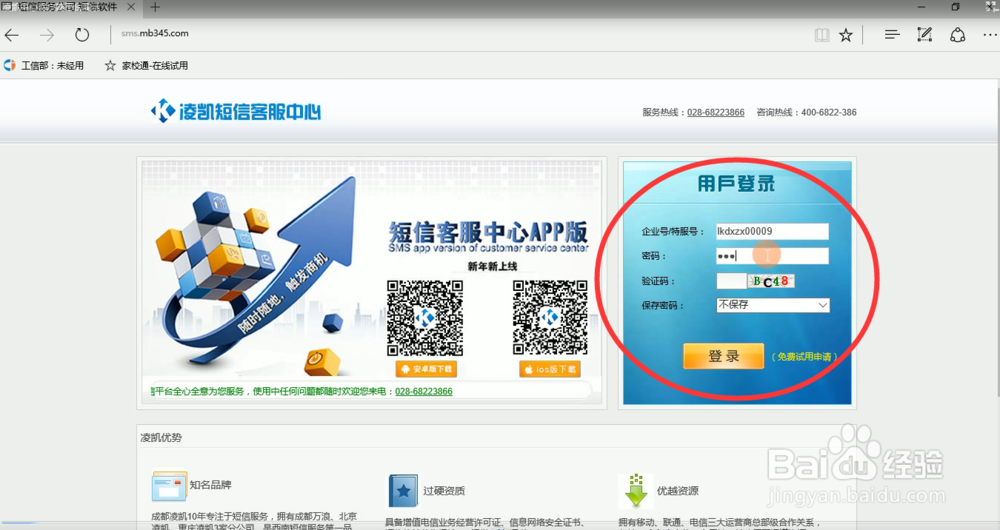
Task: Click the address bar sms.mb345.com
Action: pos(155,33)
